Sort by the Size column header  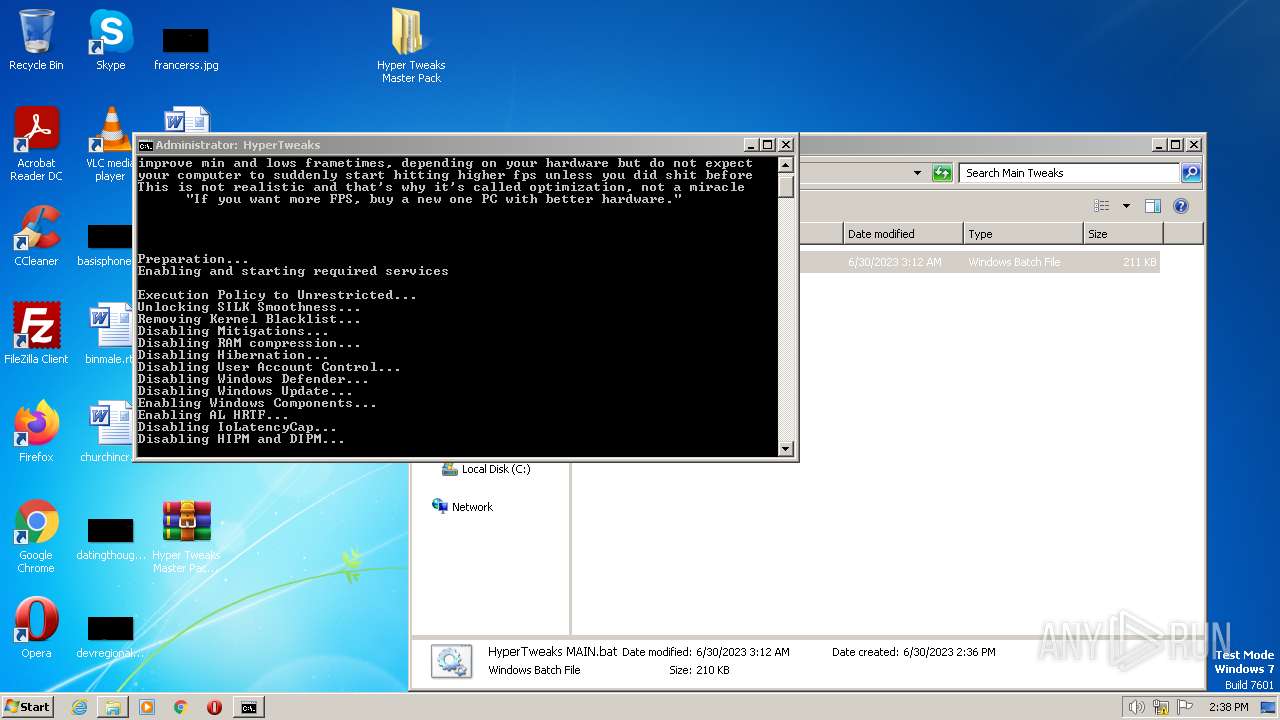1124,234
